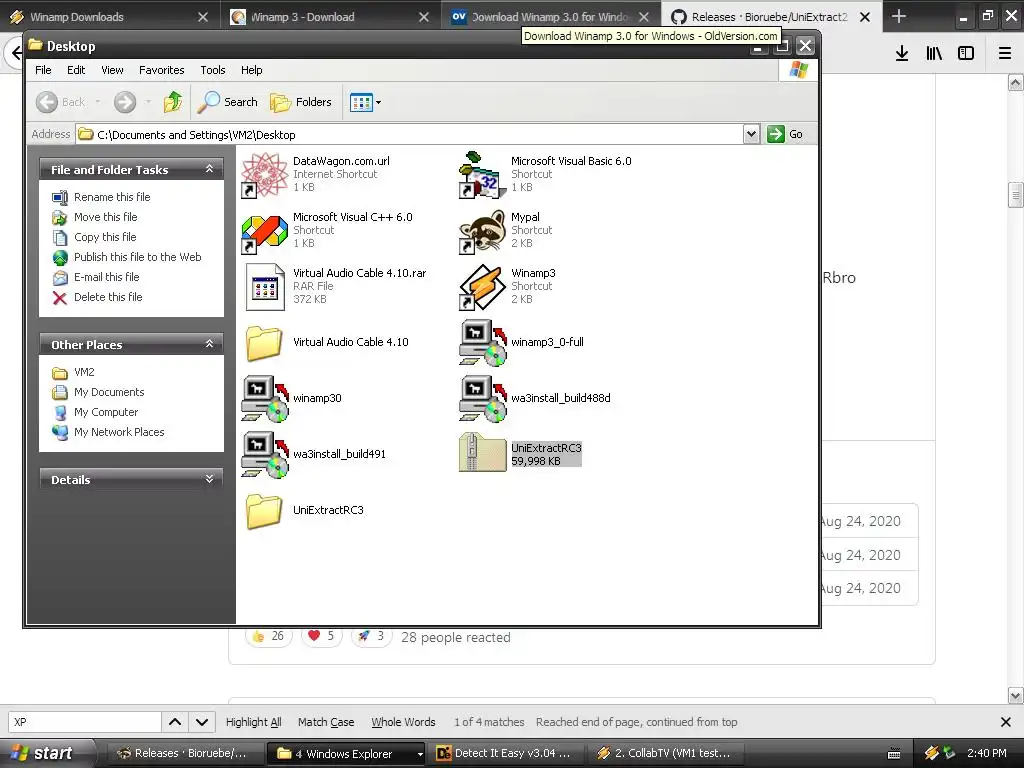Toggle the Folders pane in Explorer

pos(301,102)
